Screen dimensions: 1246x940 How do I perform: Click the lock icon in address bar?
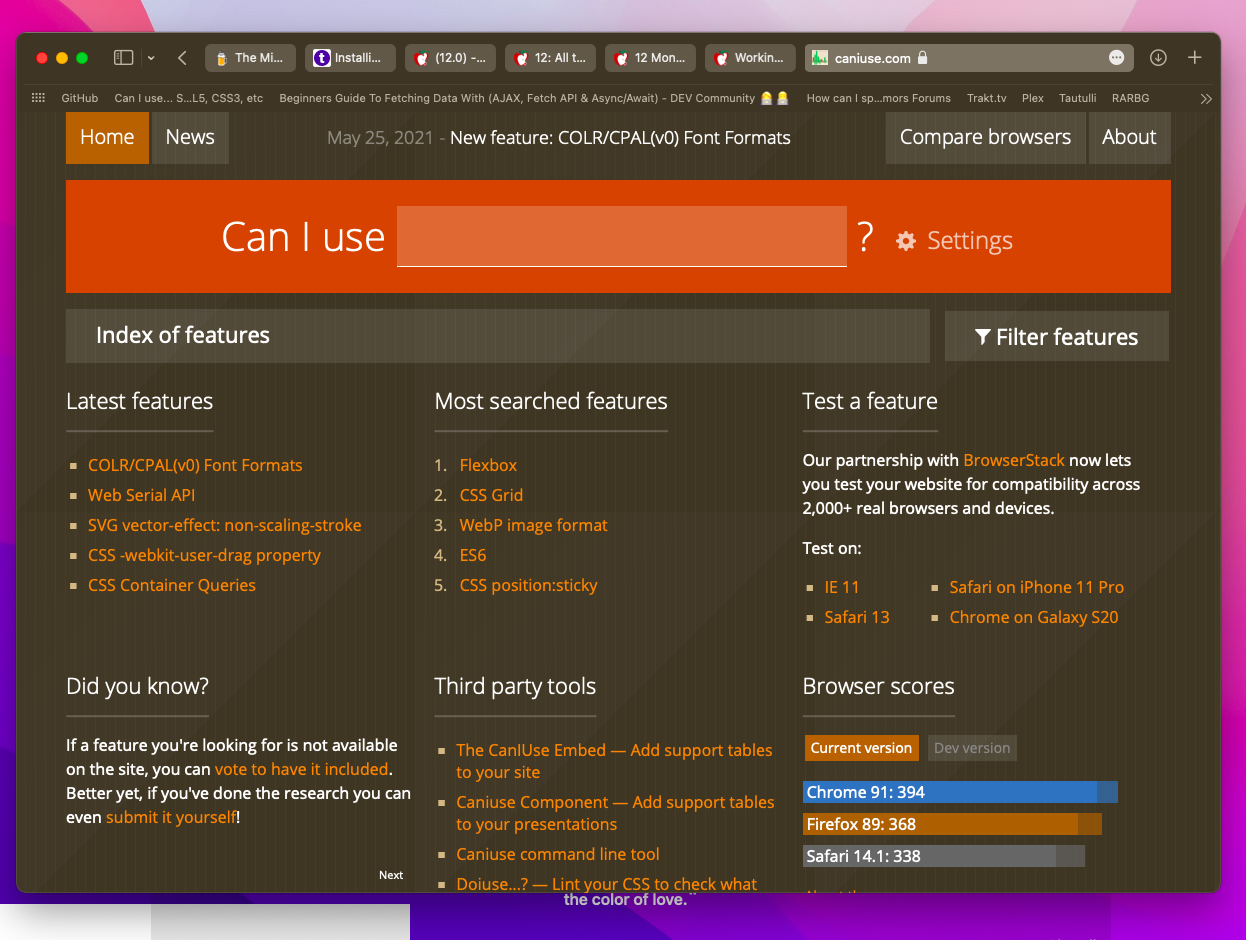pyautogui.click(x=923, y=58)
